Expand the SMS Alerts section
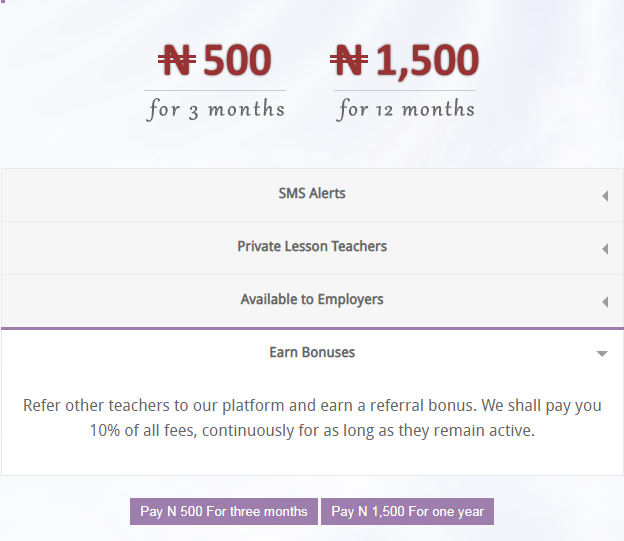Viewport: 624px width, 541px height. (312, 195)
